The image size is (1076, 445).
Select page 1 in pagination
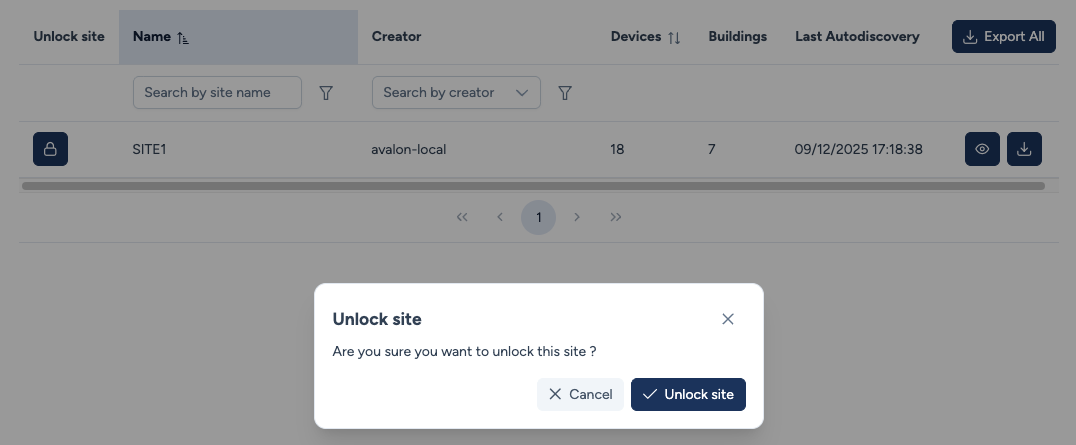538,217
